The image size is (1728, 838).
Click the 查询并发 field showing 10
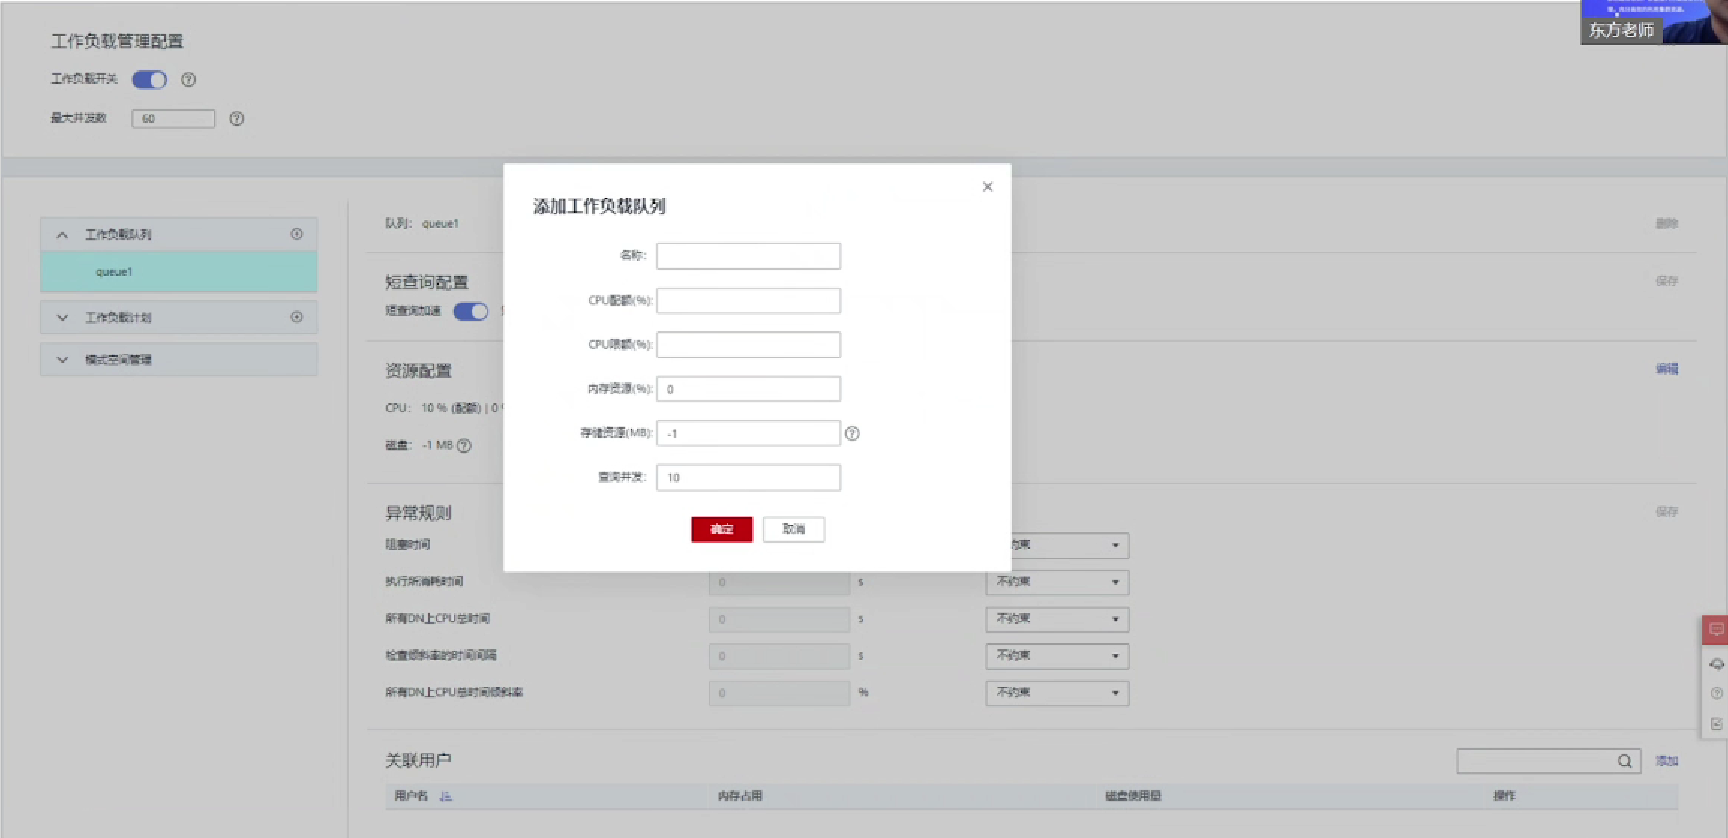click(748, 478)
